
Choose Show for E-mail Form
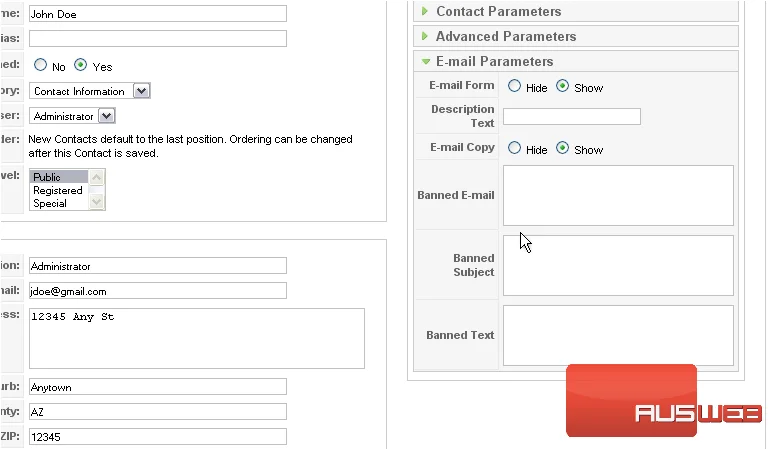click(x=562, y=86)
